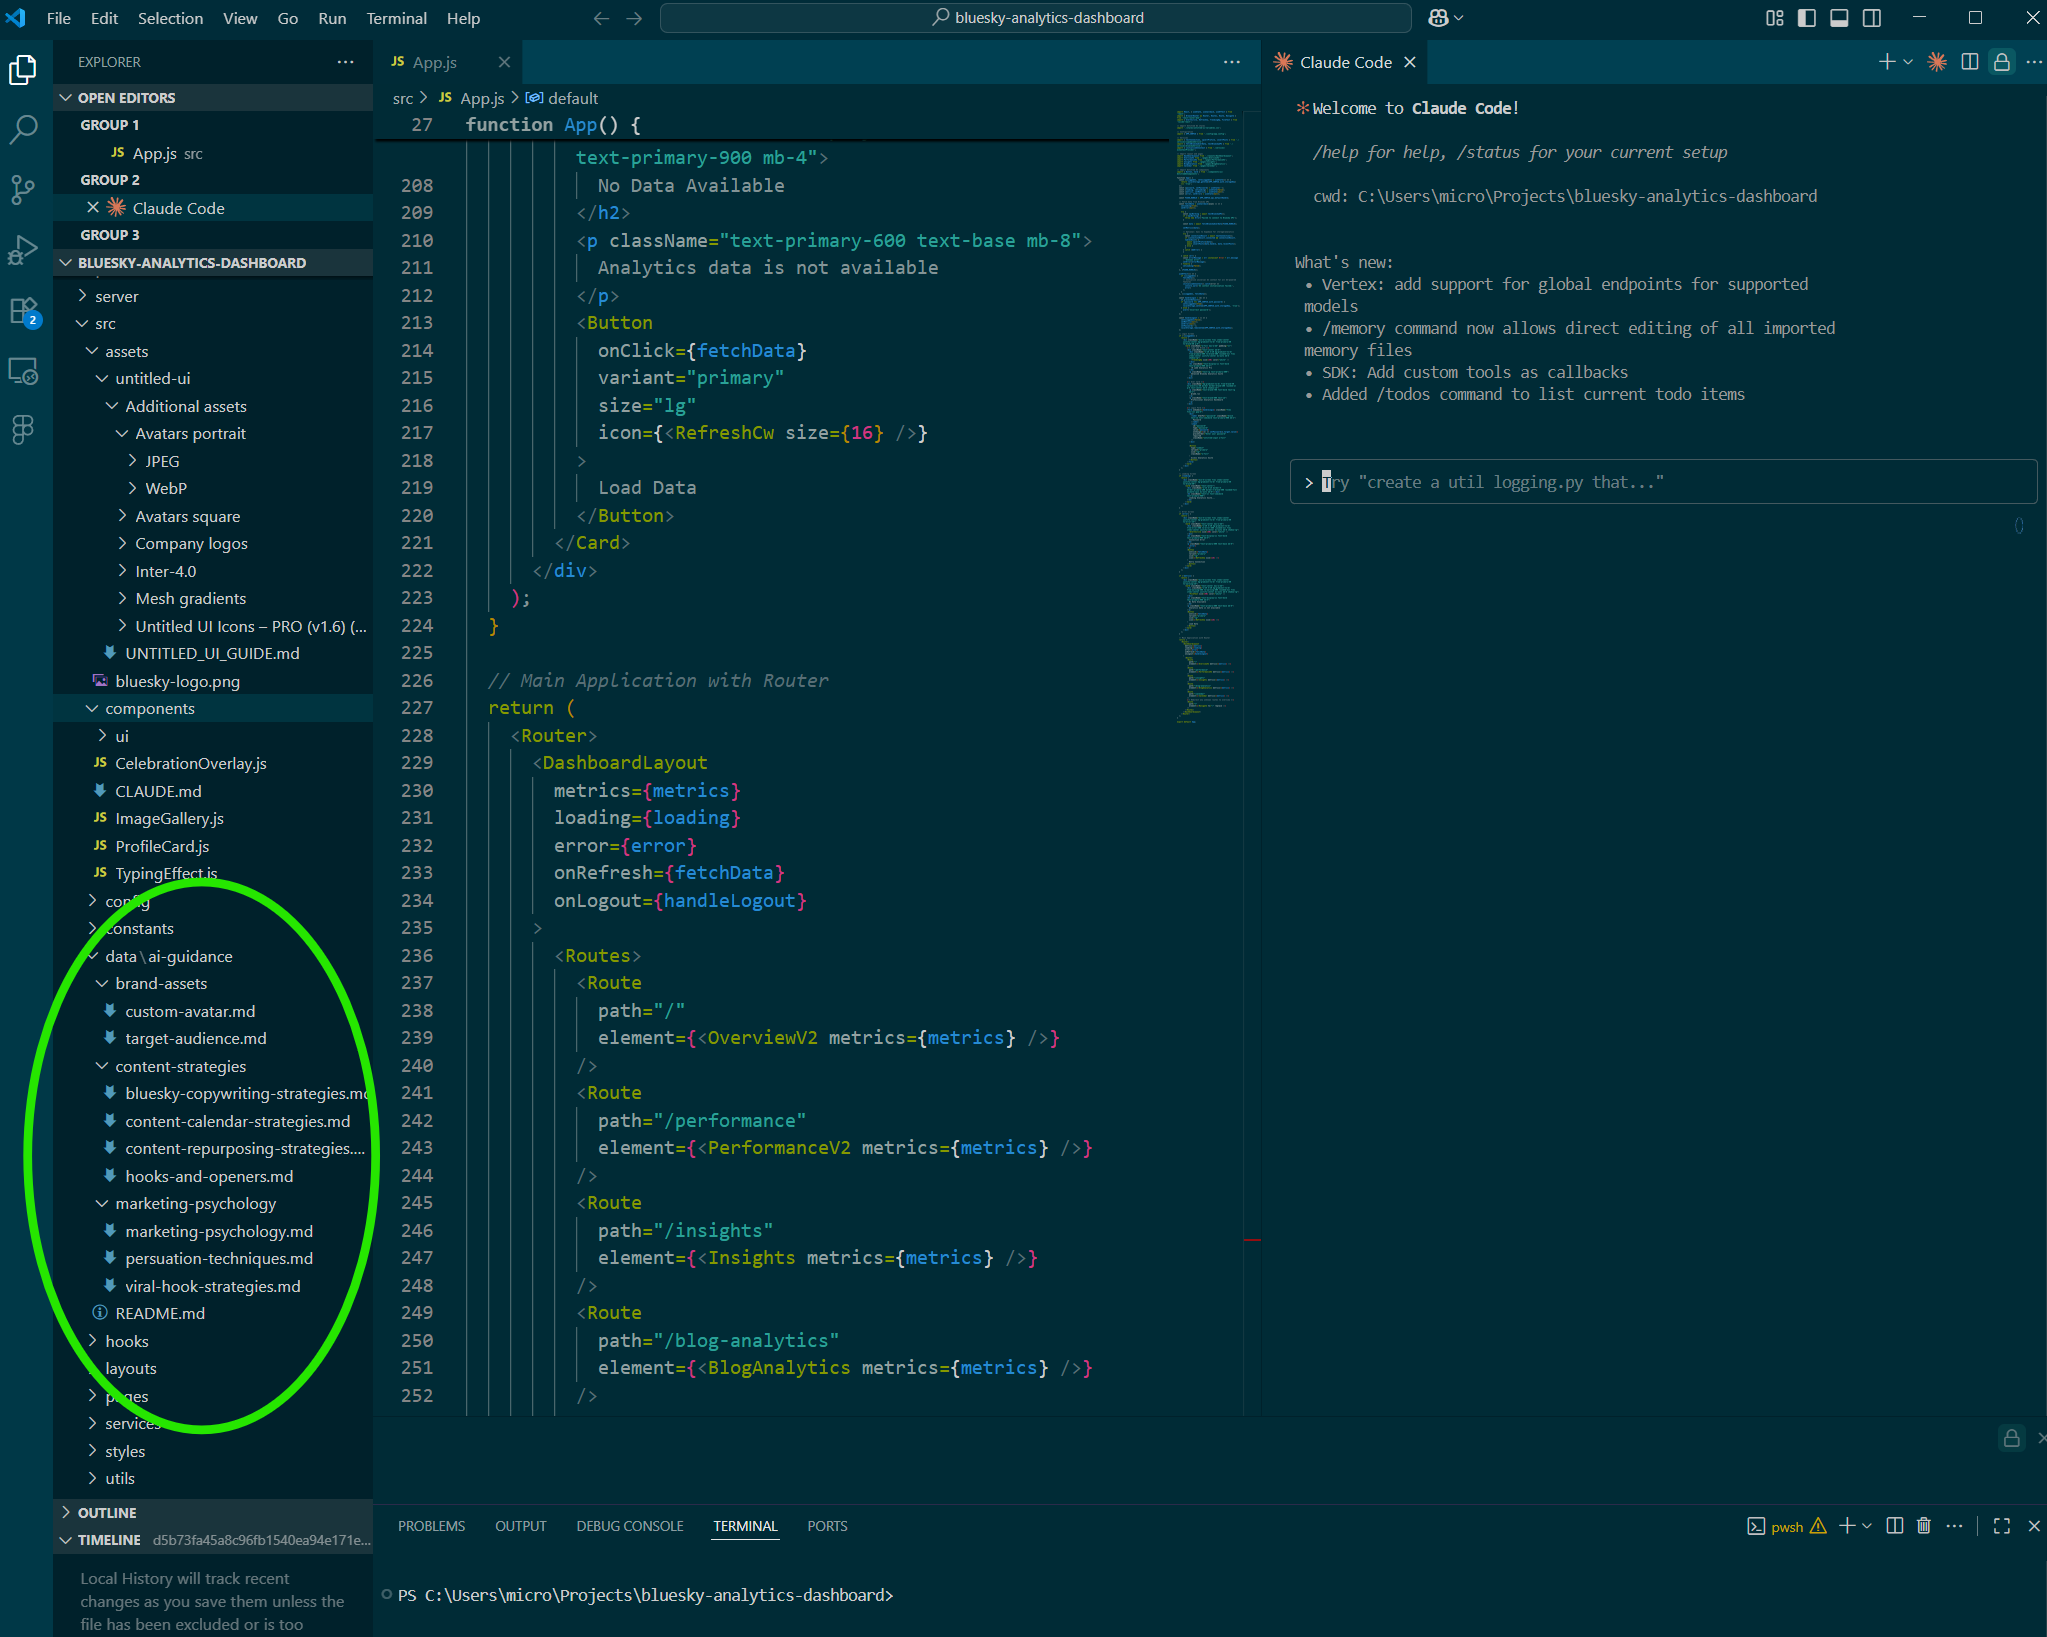Viewport: 2047px width, 1637px height.
Task: Toggle Primary Side Bar visibility
Action: point(1806,18)
